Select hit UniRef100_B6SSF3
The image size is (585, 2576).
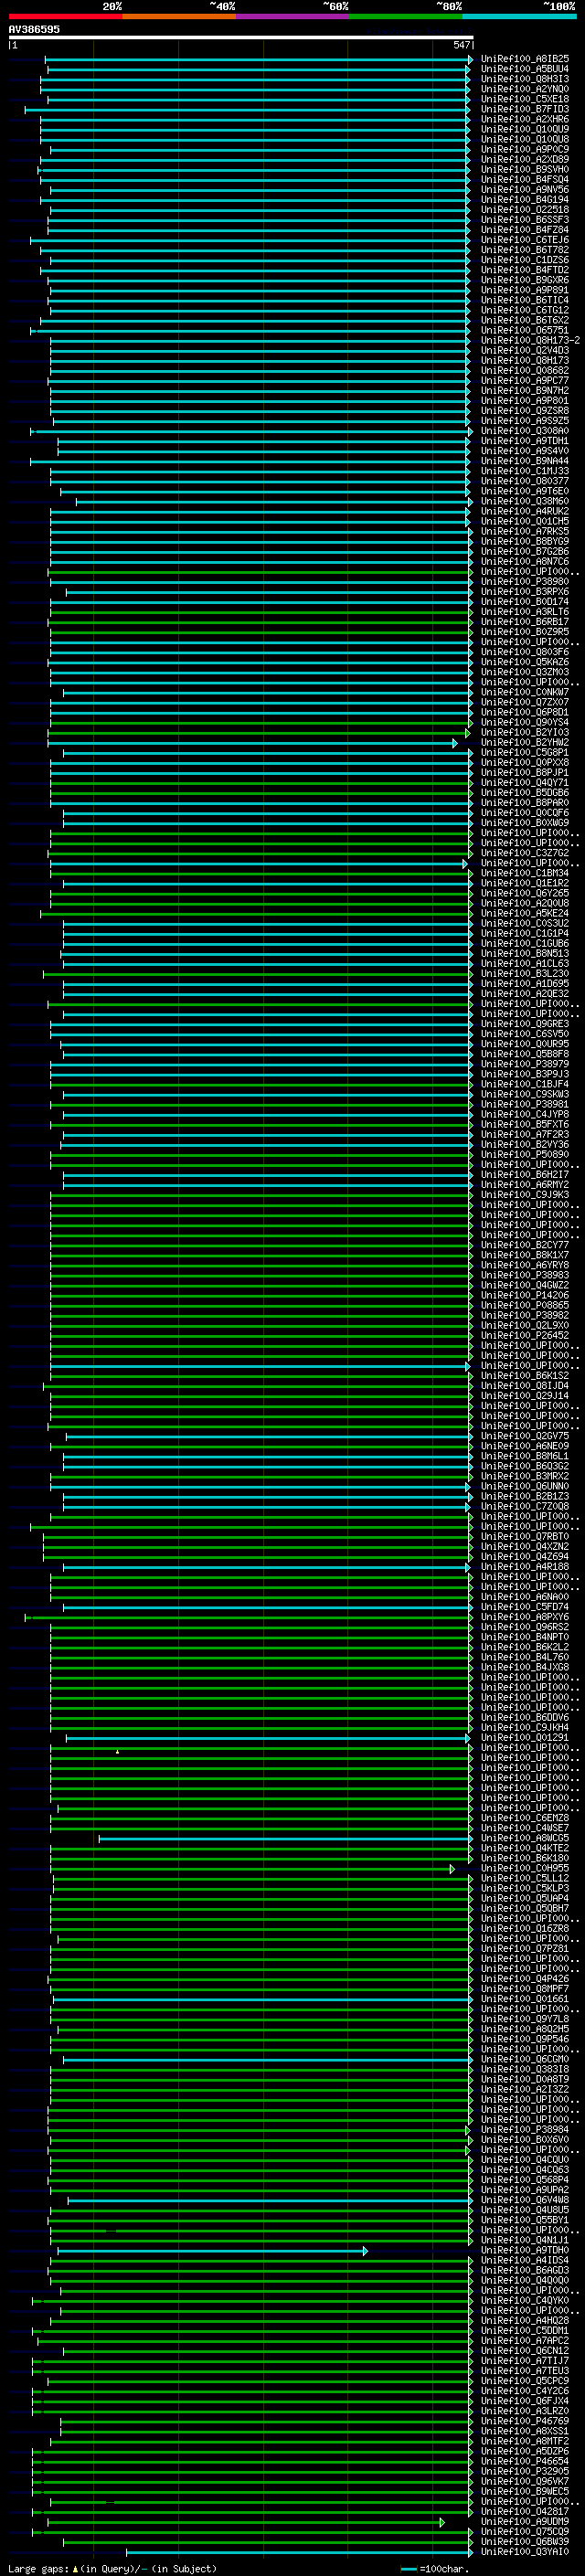[524, 220]
